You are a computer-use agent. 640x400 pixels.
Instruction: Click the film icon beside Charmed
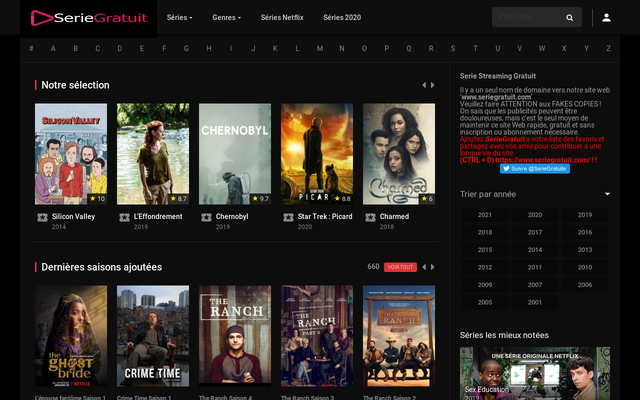tap(371, 217)
